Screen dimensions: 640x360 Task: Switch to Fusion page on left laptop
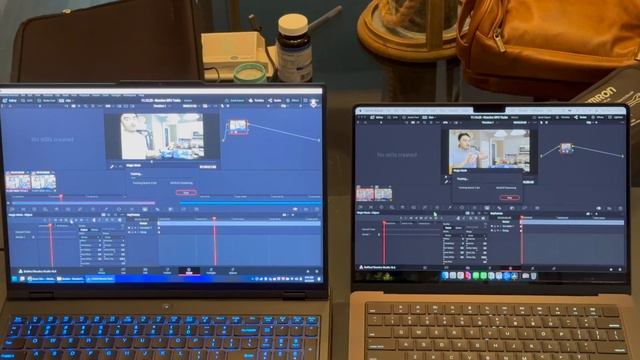pos(167,271)
